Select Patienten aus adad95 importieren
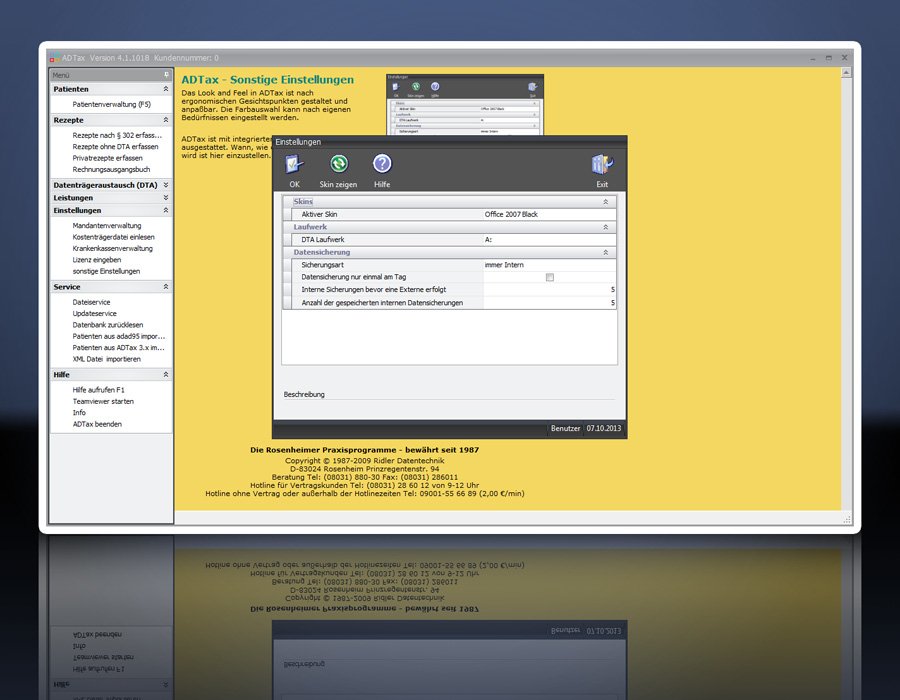Image resolution: width=900 pixels, height=700 pixels. click(118, 336)
